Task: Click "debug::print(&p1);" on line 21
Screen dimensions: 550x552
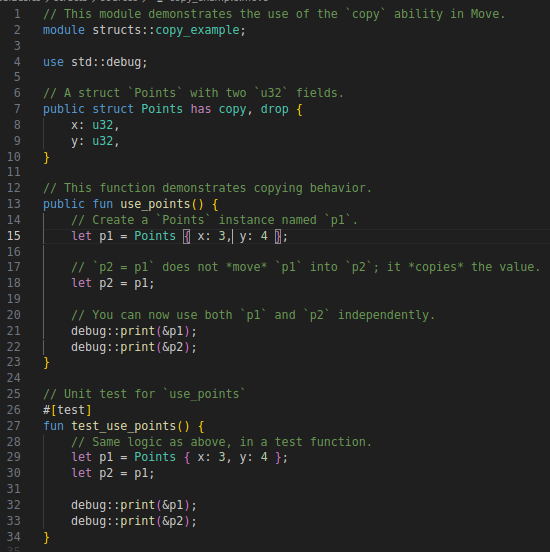Action: tap(134, 331)
